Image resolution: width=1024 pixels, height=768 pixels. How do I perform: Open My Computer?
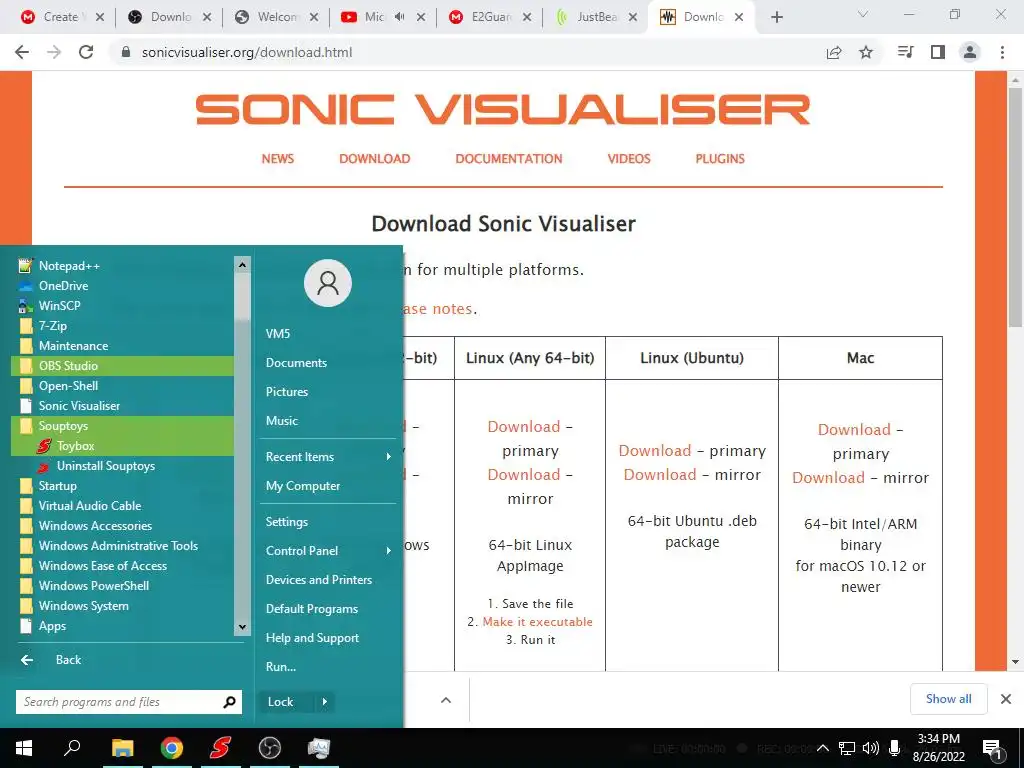click(328, 486)
